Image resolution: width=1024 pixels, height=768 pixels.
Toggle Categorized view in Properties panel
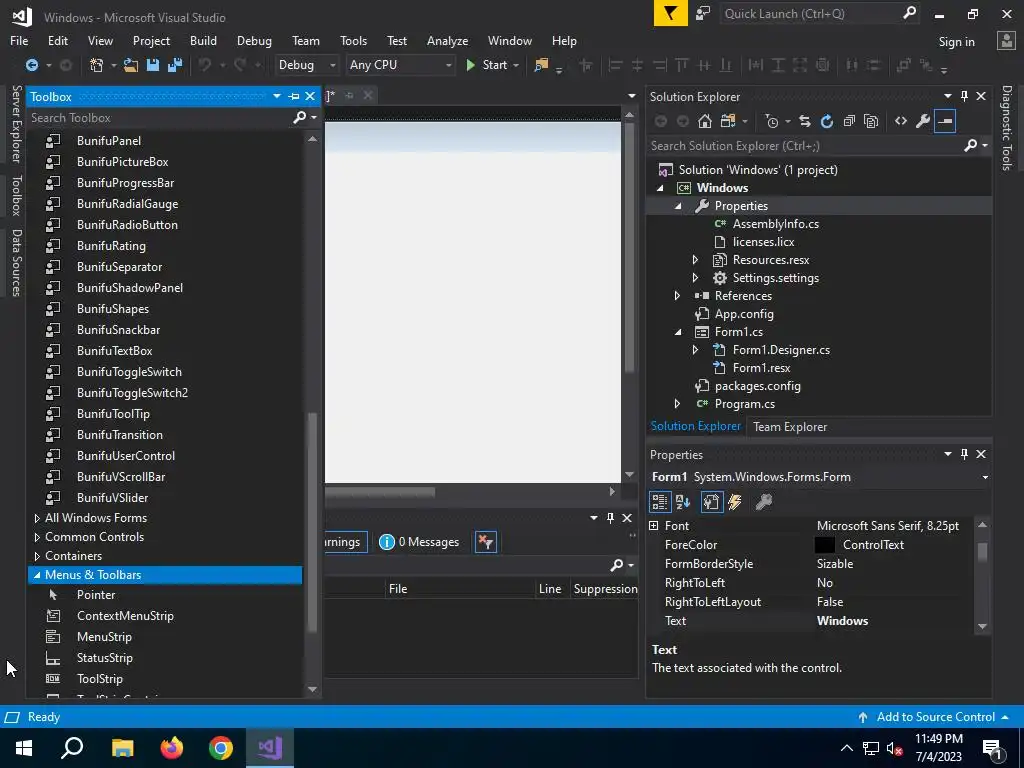click(660, 502)
